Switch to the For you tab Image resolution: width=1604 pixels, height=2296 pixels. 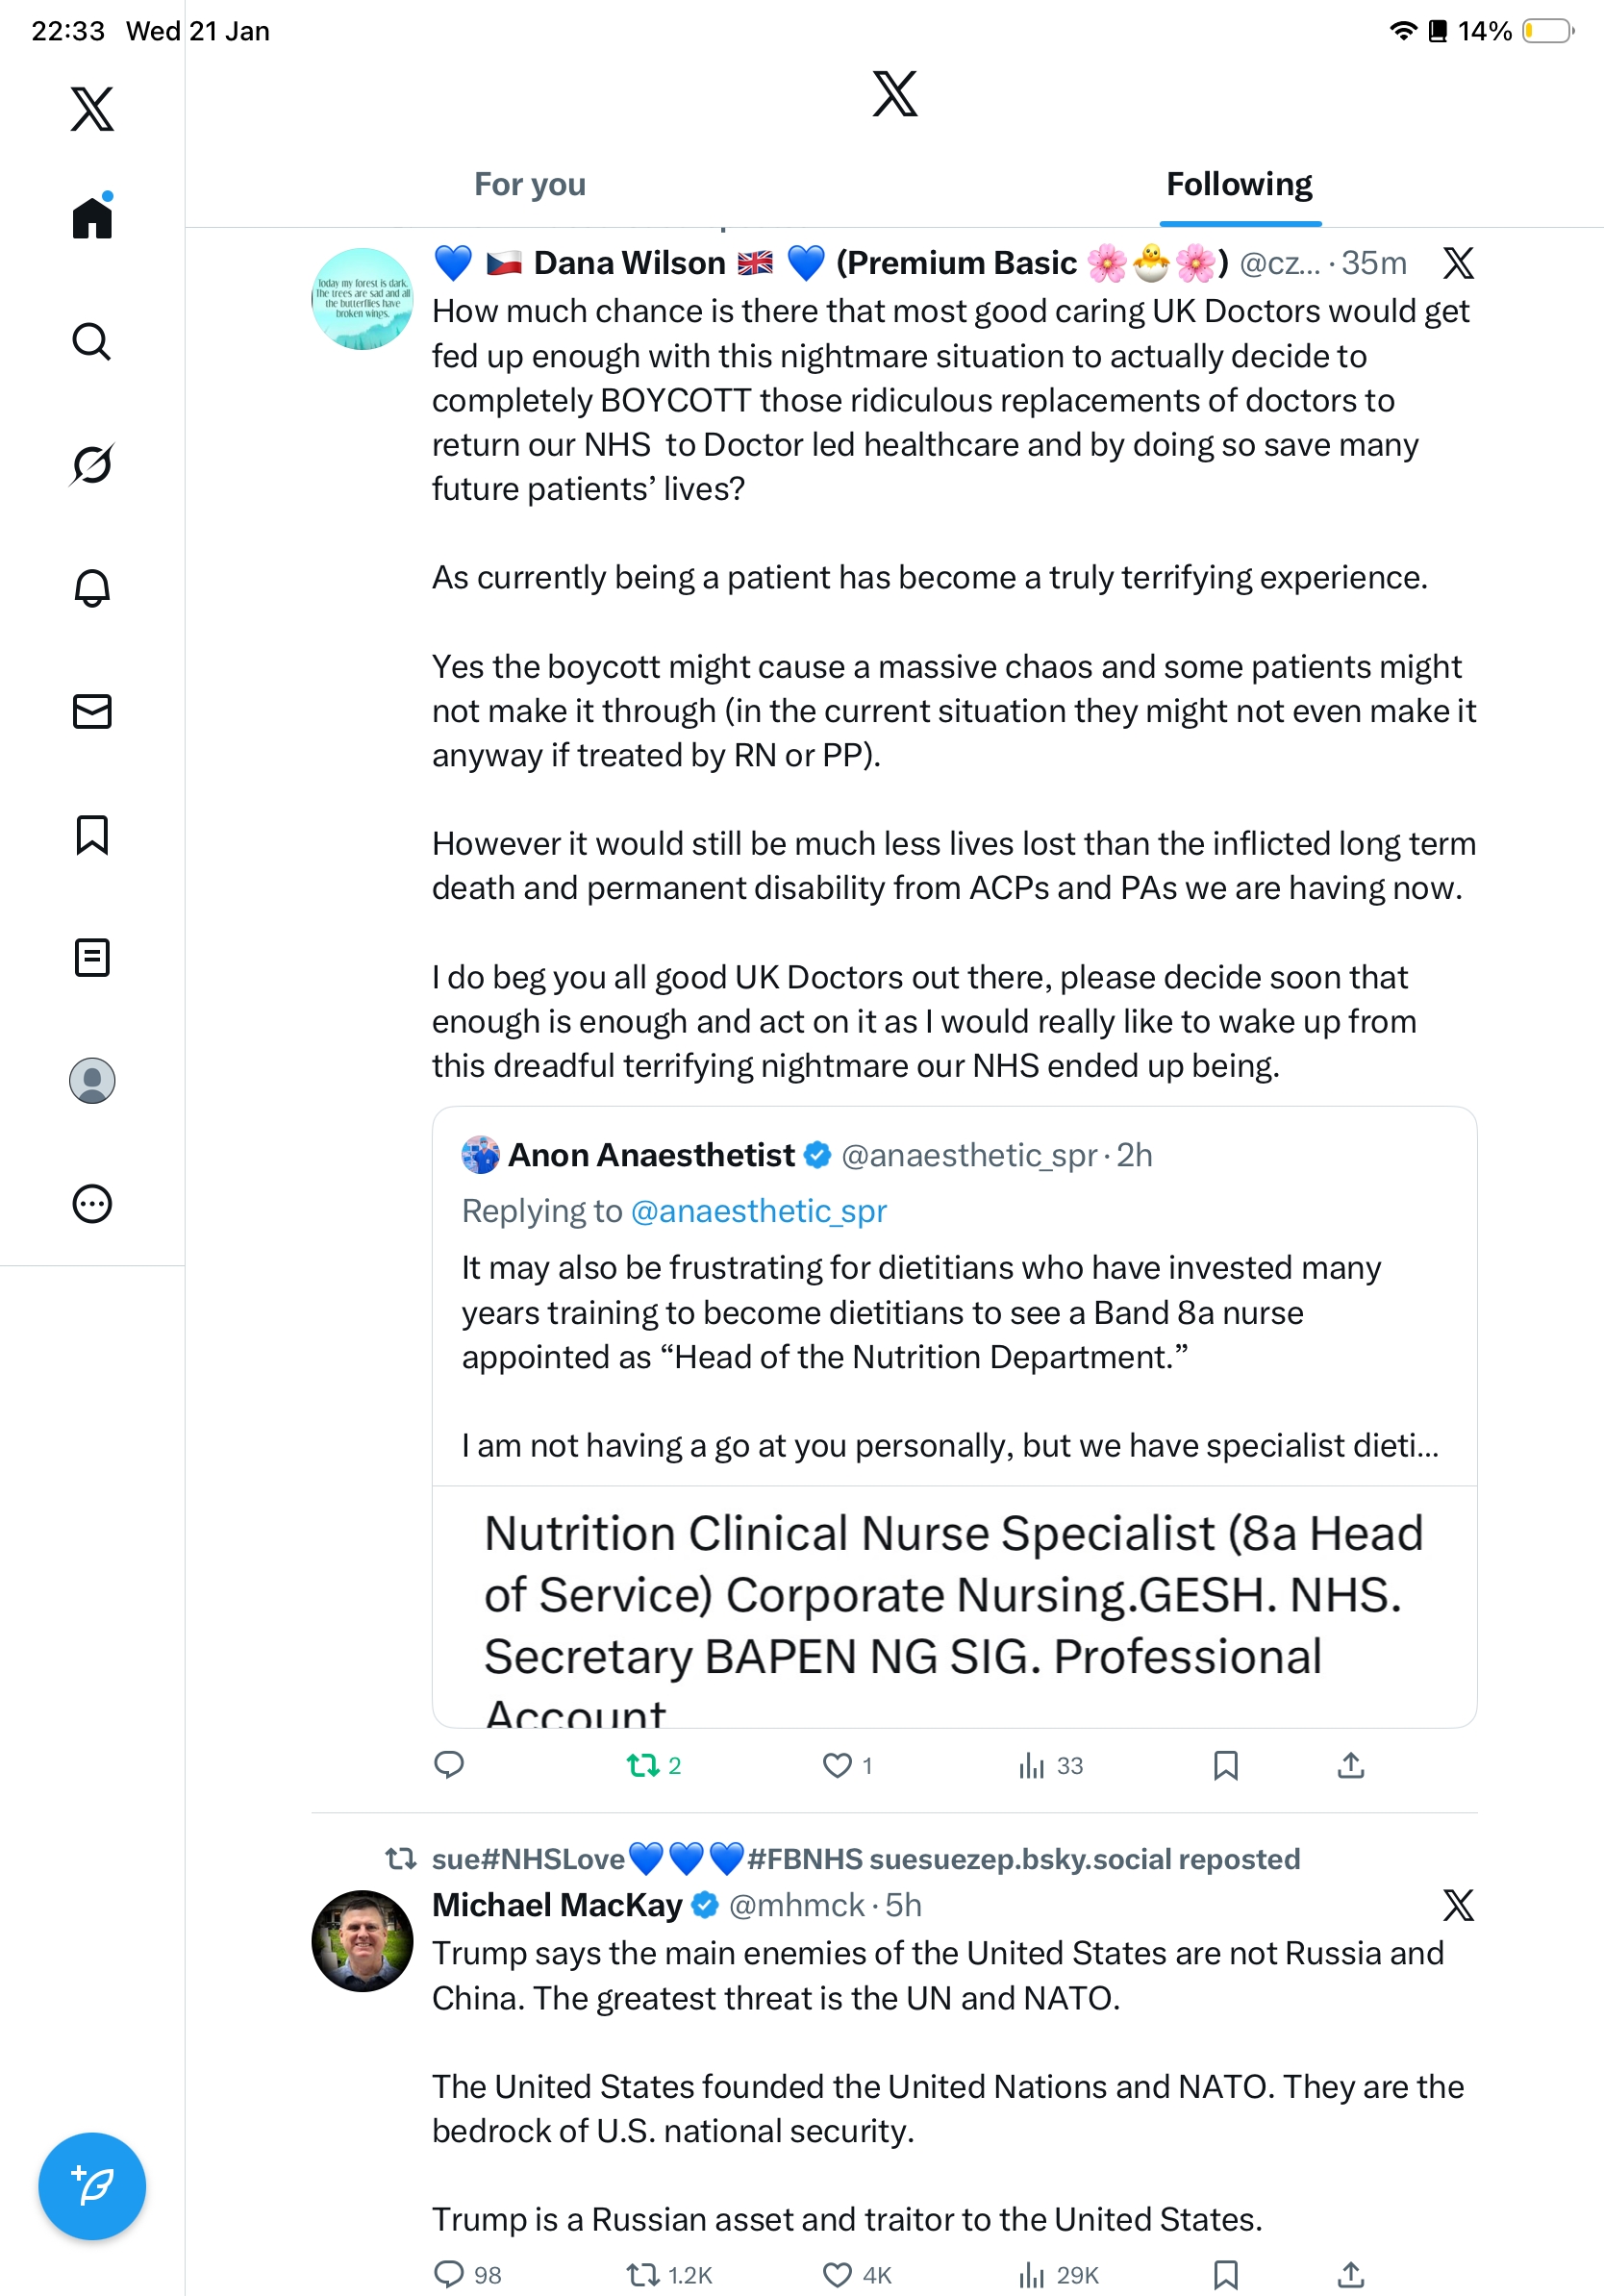tap(530, 185)
